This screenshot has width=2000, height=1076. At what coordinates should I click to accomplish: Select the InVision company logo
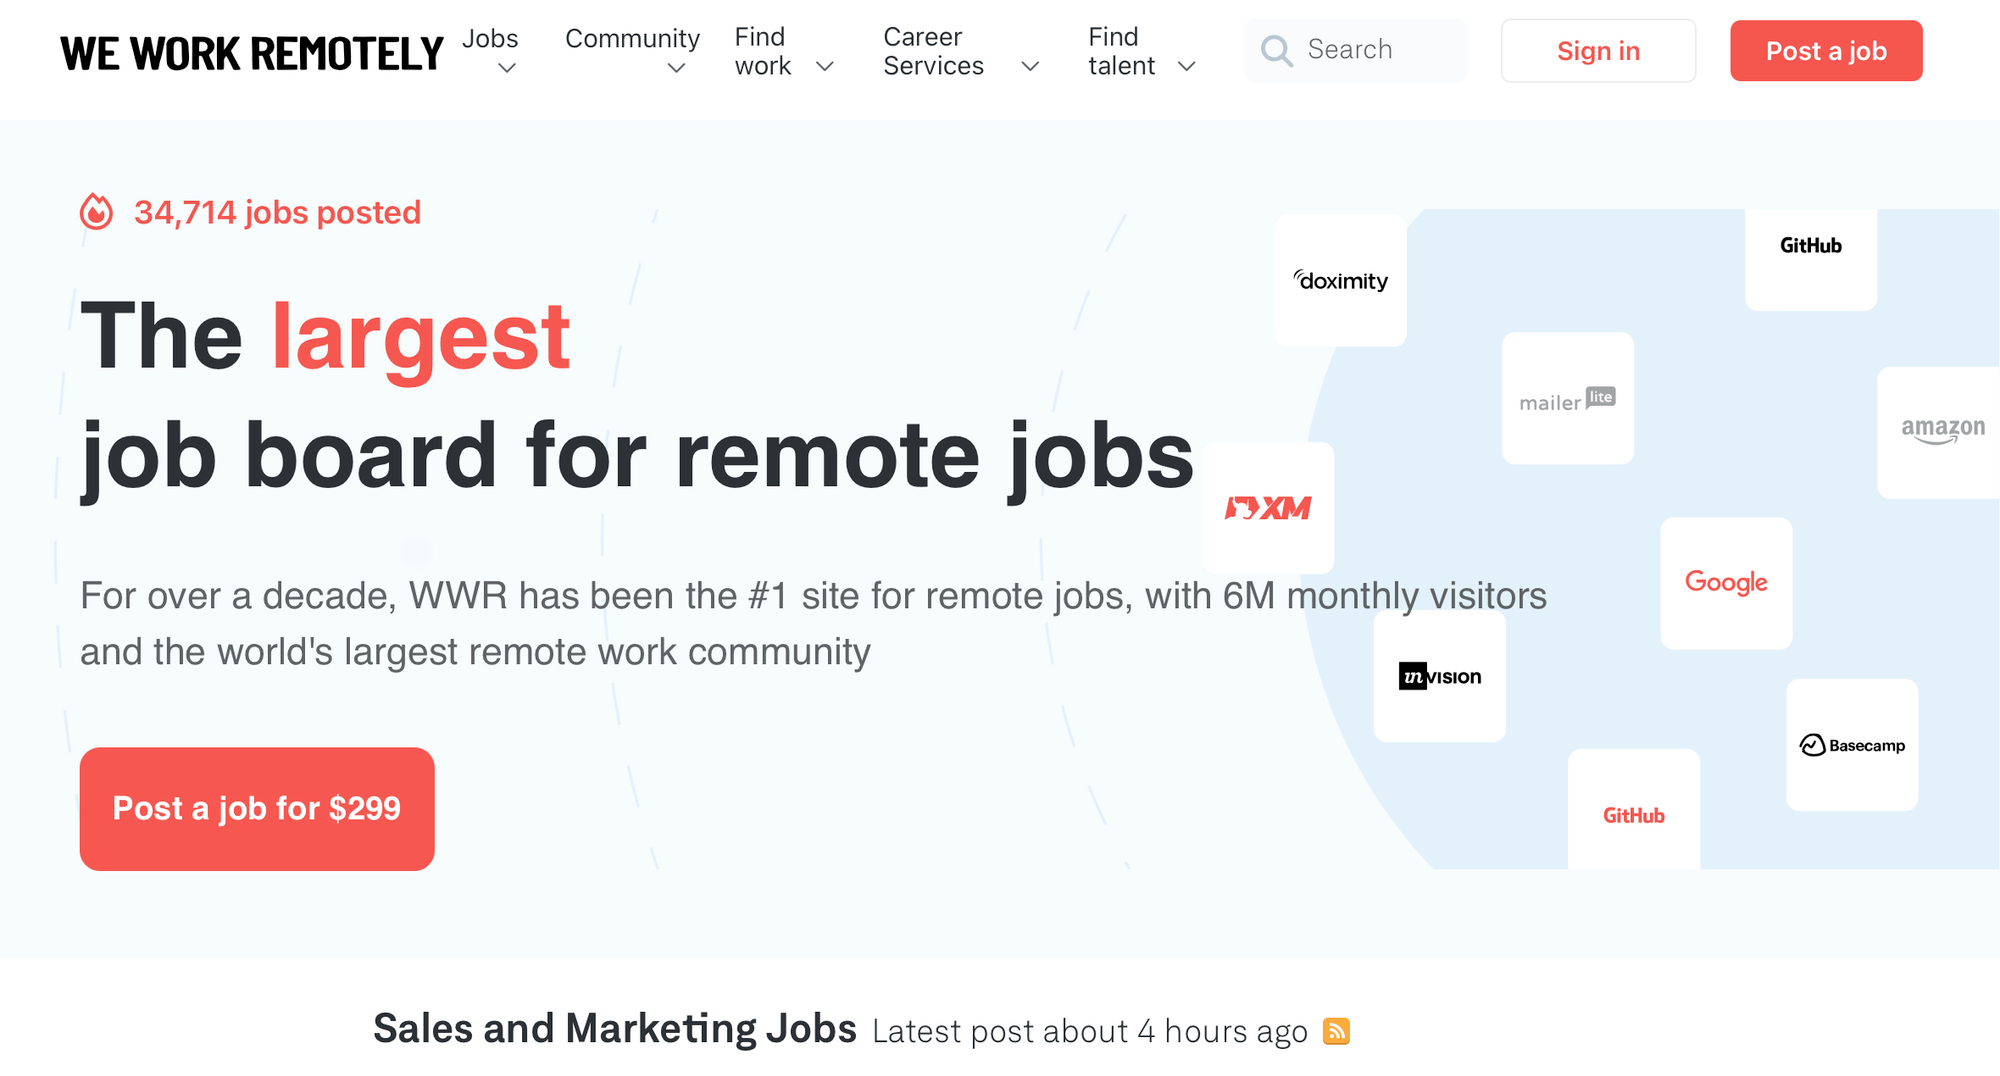click(1439, 676)
